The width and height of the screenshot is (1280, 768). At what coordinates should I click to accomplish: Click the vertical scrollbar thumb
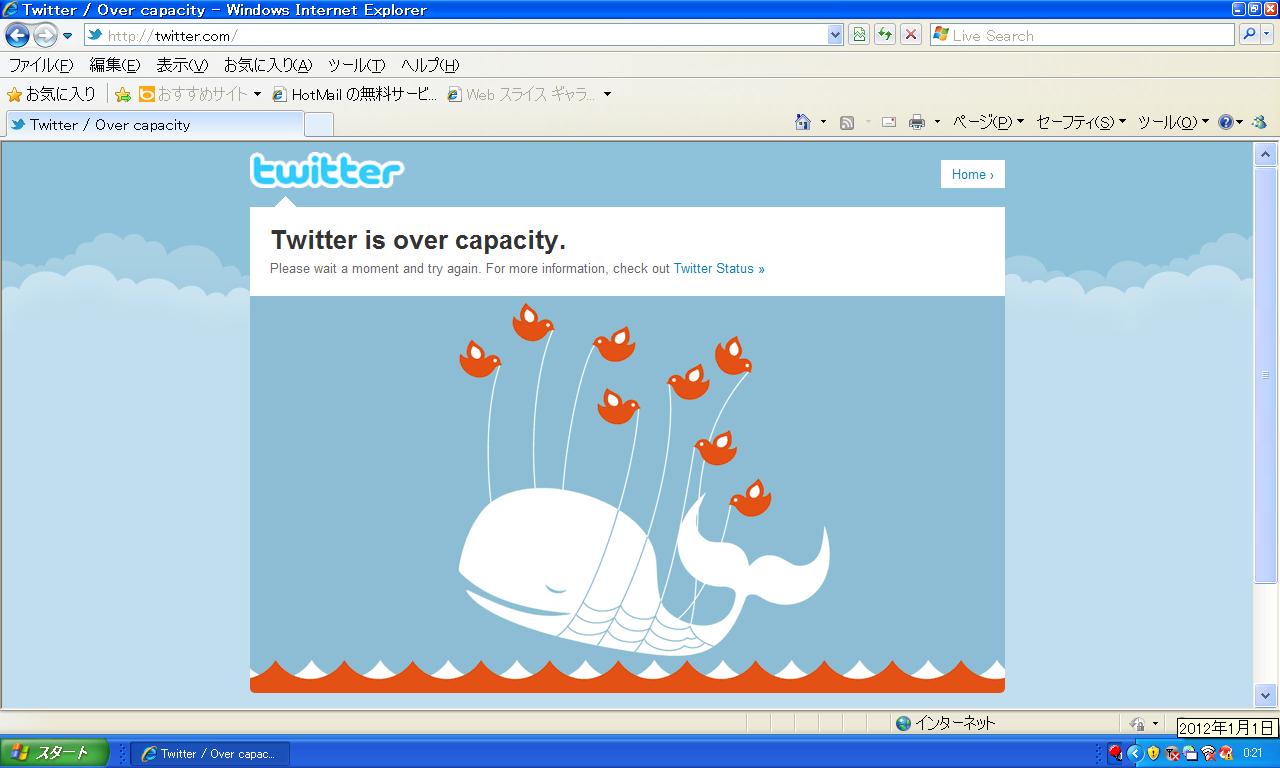(x=1265, y=375)
